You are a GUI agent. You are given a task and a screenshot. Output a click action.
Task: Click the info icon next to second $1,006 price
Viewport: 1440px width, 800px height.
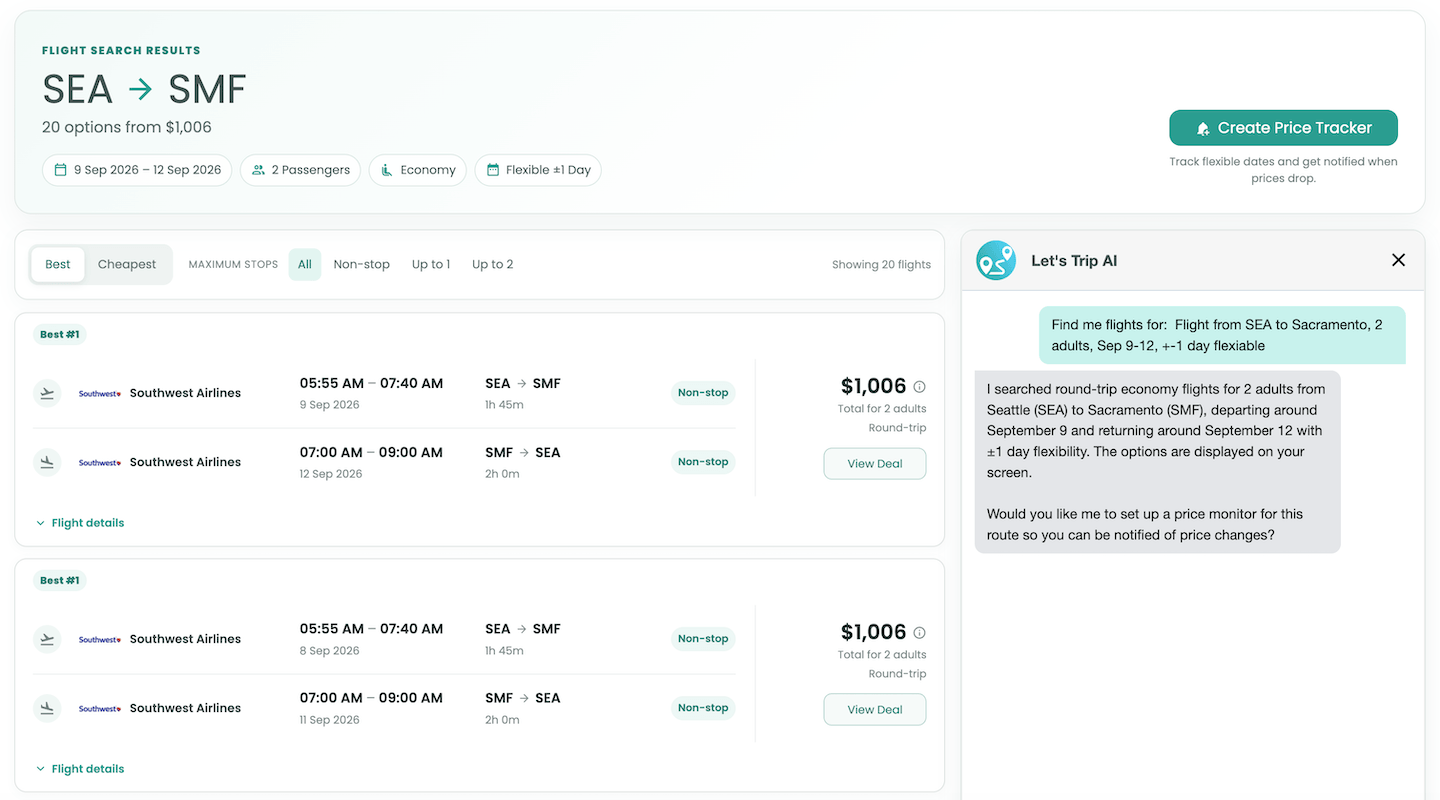pyautogui.click(x=919, y=632)
